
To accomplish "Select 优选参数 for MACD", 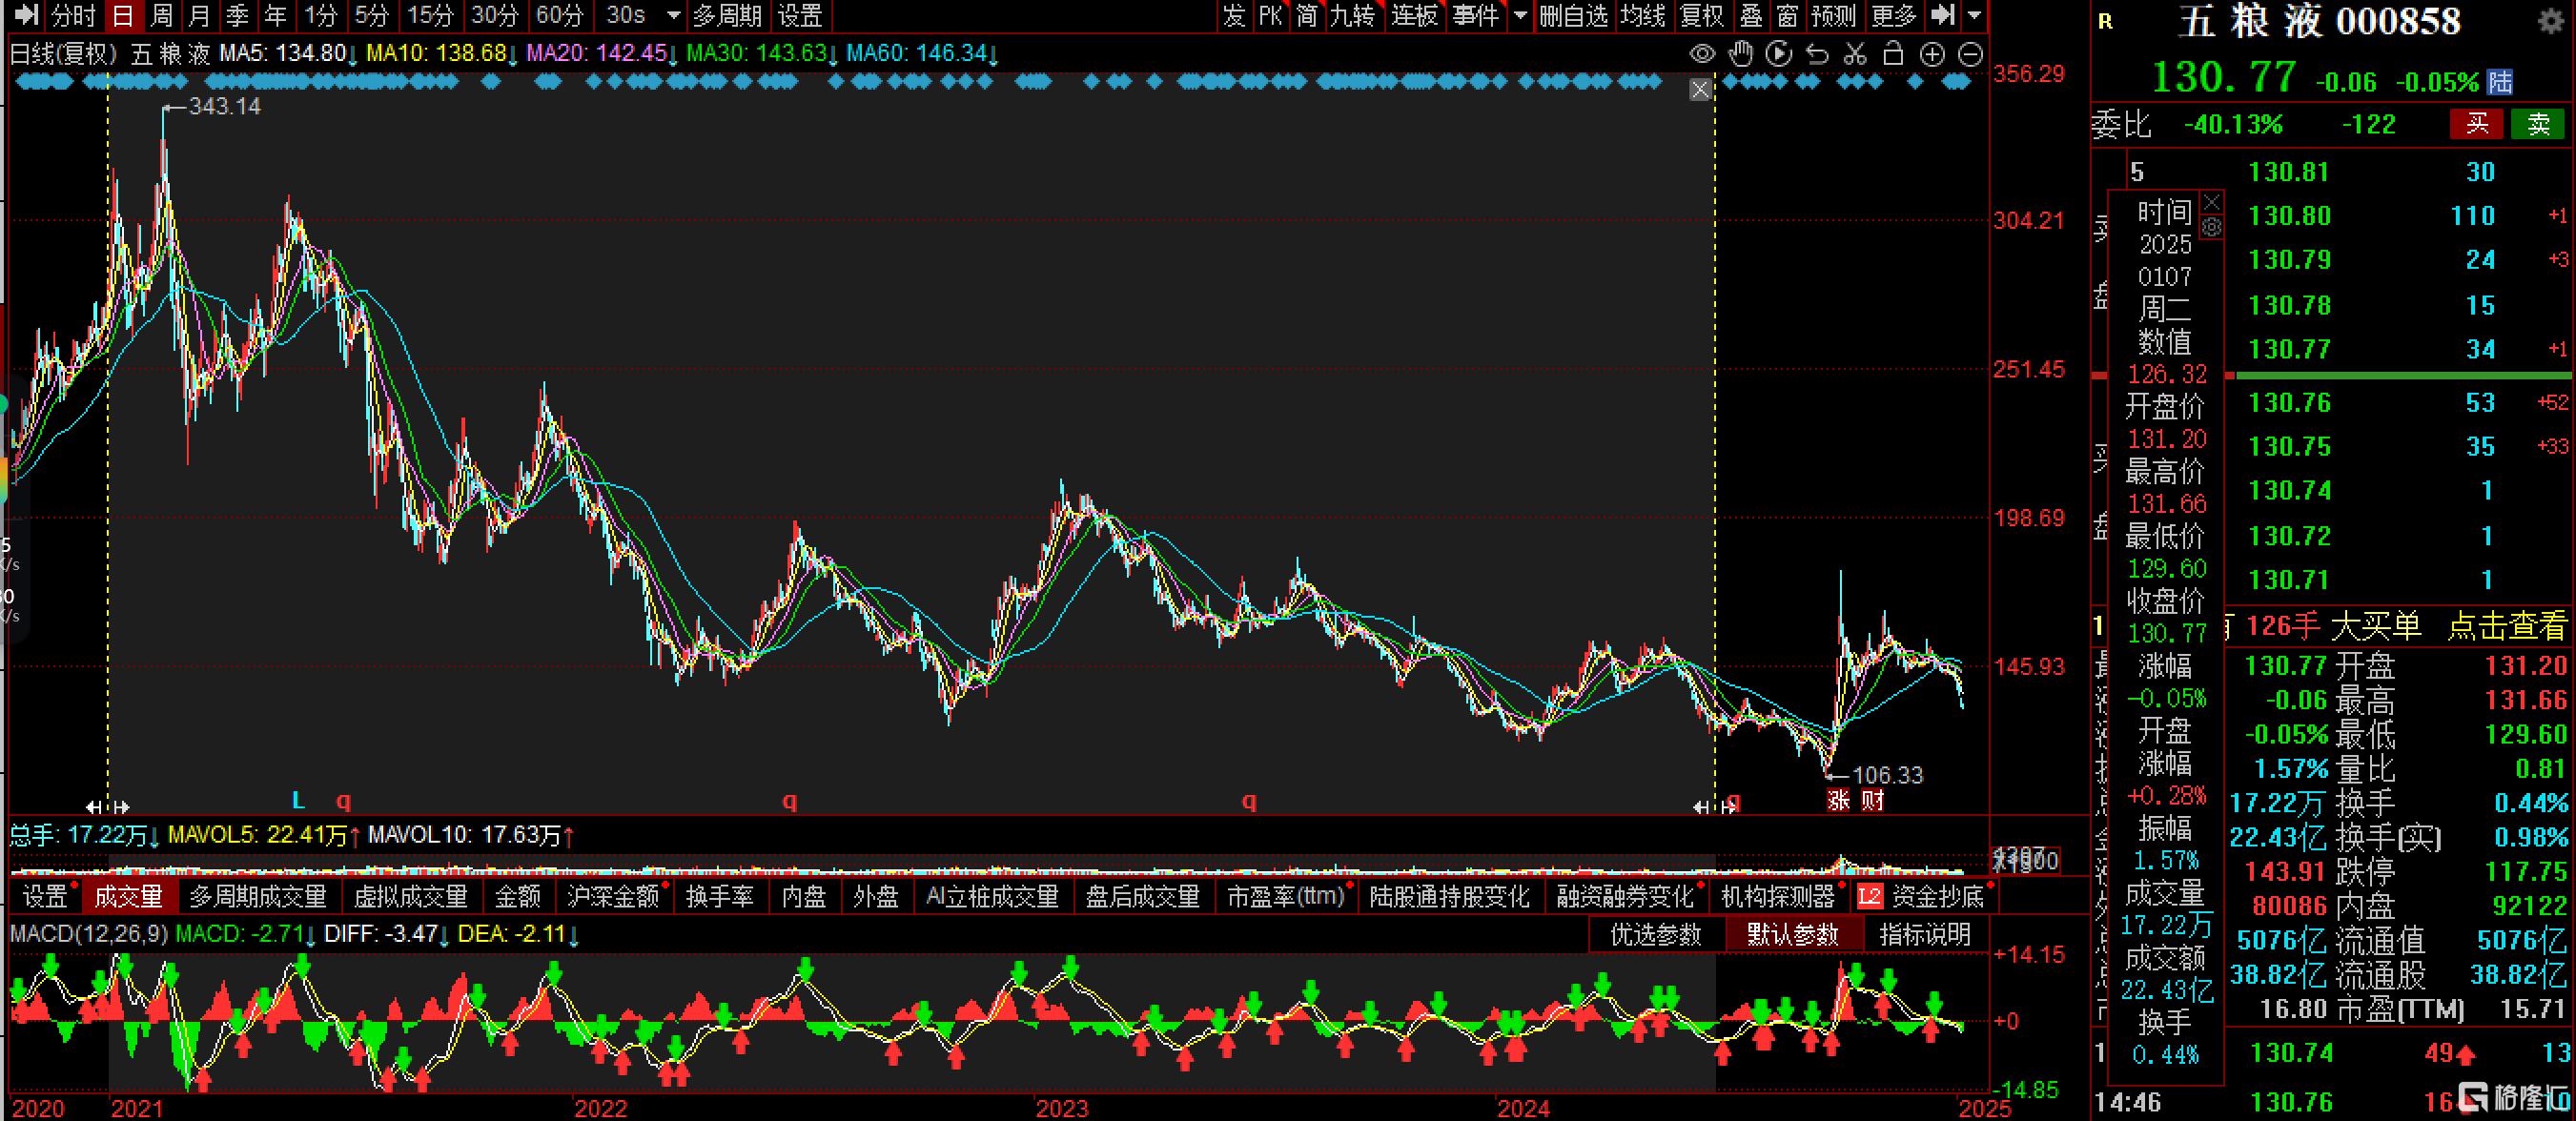I will [x=1656, y=934].
